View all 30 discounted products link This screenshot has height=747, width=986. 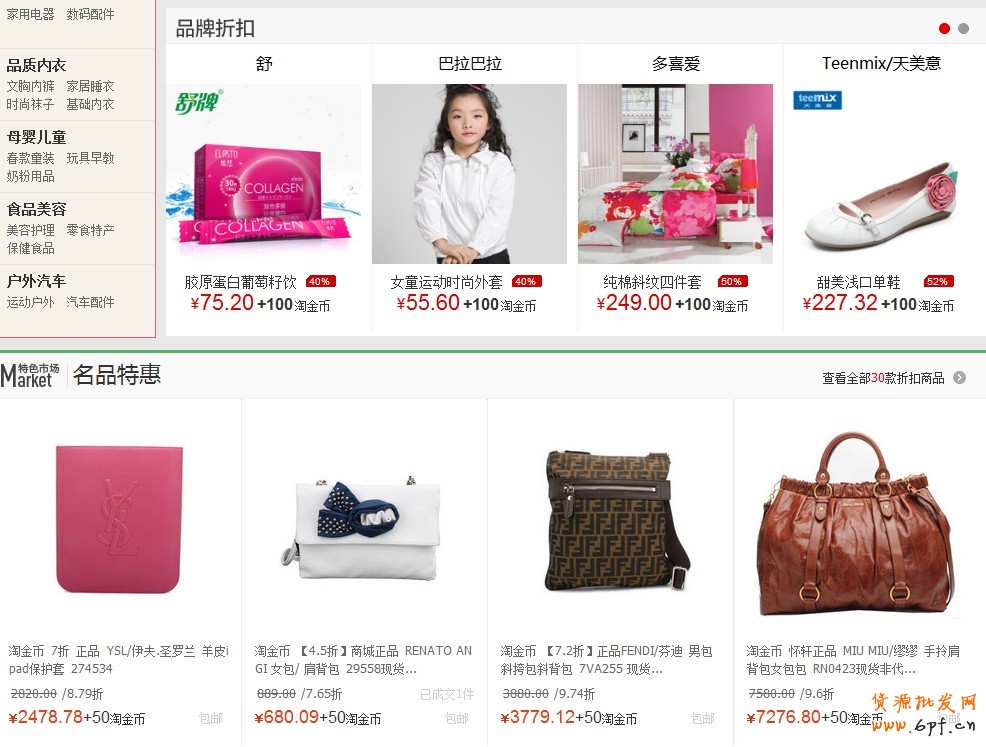click(884, 378)
